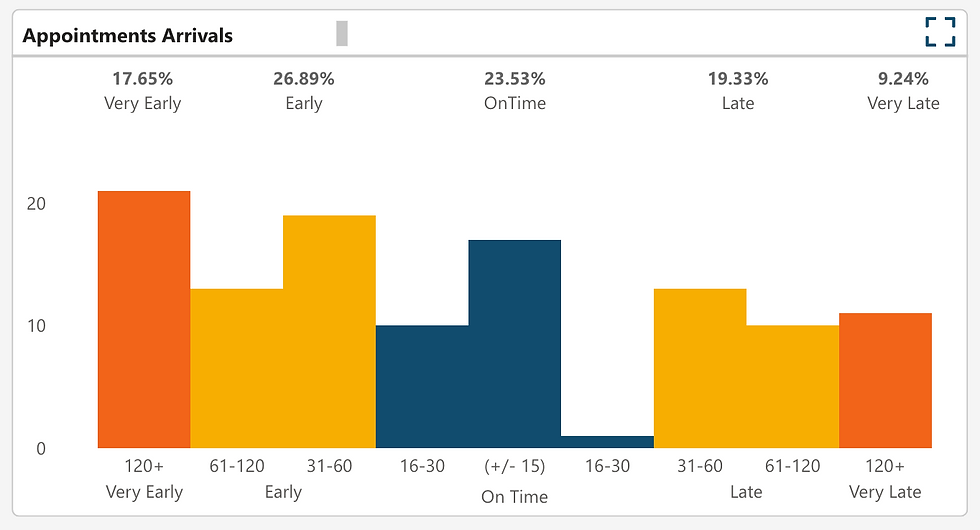Click the gray handle beside the chart title
980x530 pixels.
click(x=342, y=33)
